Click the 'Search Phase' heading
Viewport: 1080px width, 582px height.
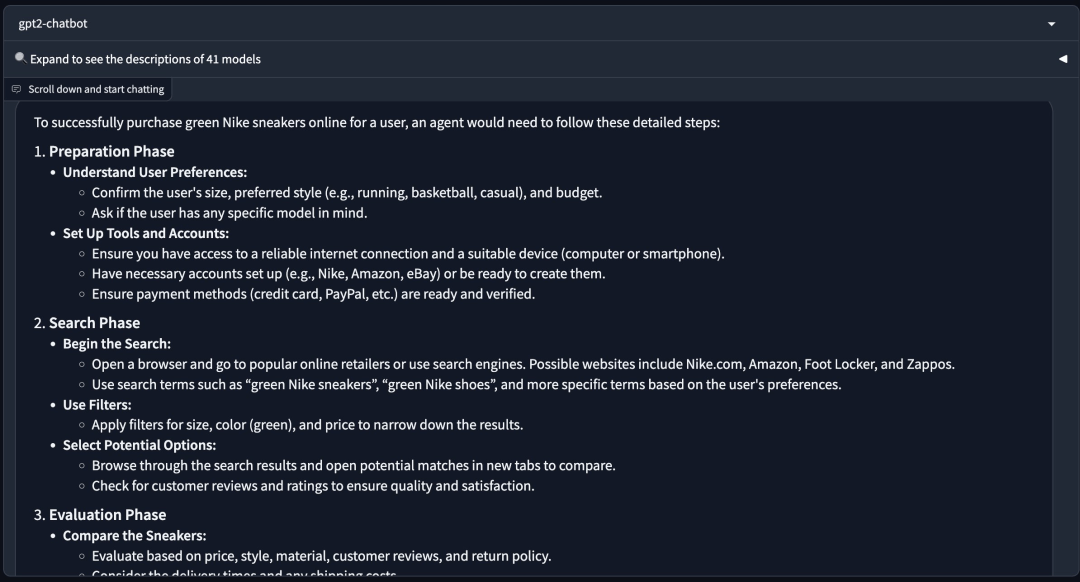94,323
